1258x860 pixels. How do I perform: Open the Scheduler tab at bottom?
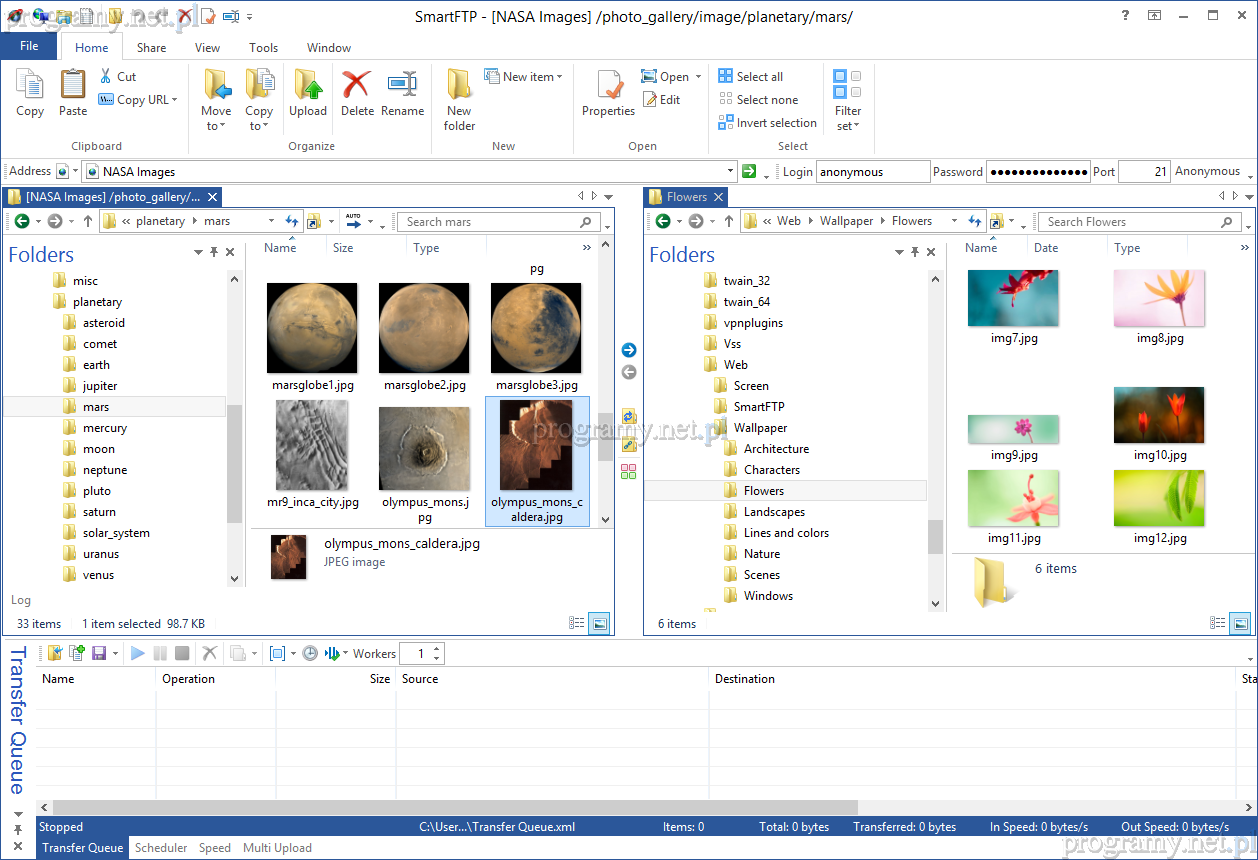(x=161, y=848)
